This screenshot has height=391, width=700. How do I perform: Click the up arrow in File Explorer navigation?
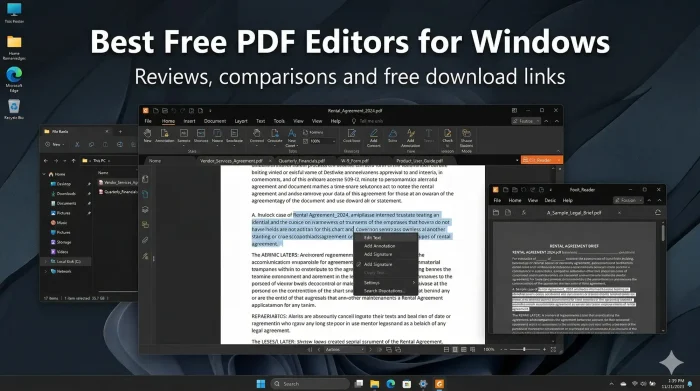[74, 161]
